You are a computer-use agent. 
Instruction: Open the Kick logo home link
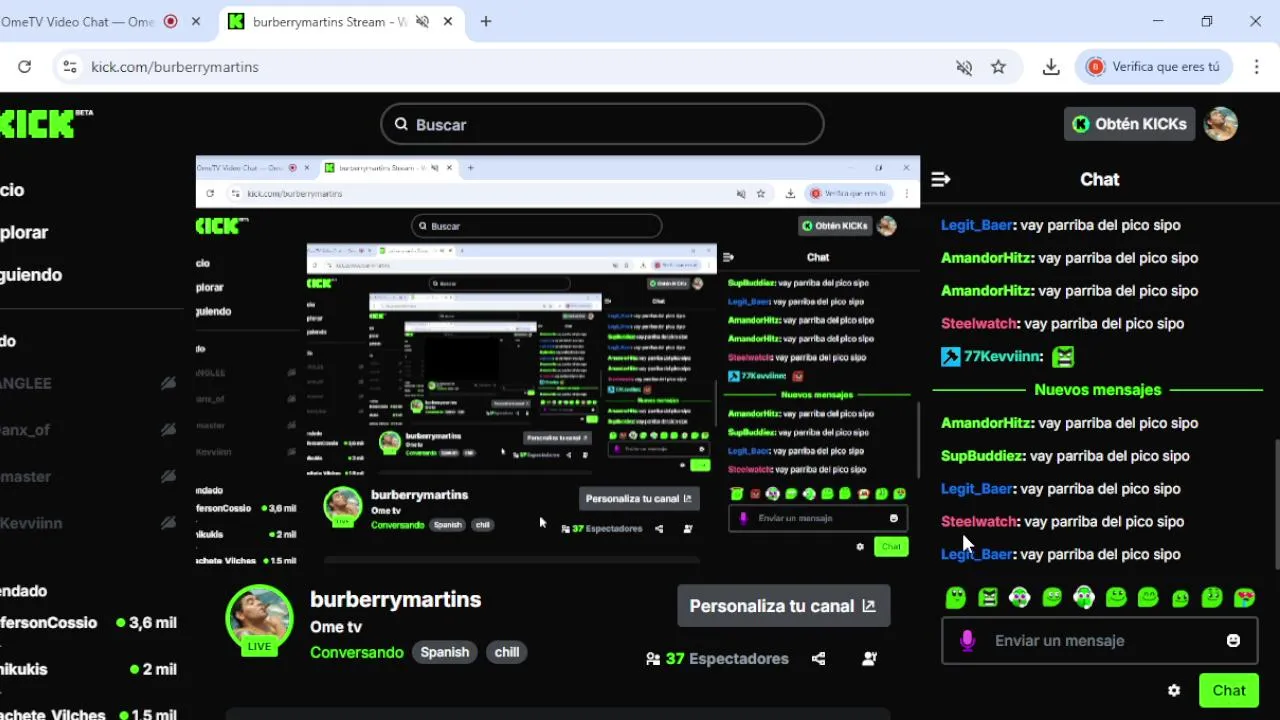(x=46, y=124)
